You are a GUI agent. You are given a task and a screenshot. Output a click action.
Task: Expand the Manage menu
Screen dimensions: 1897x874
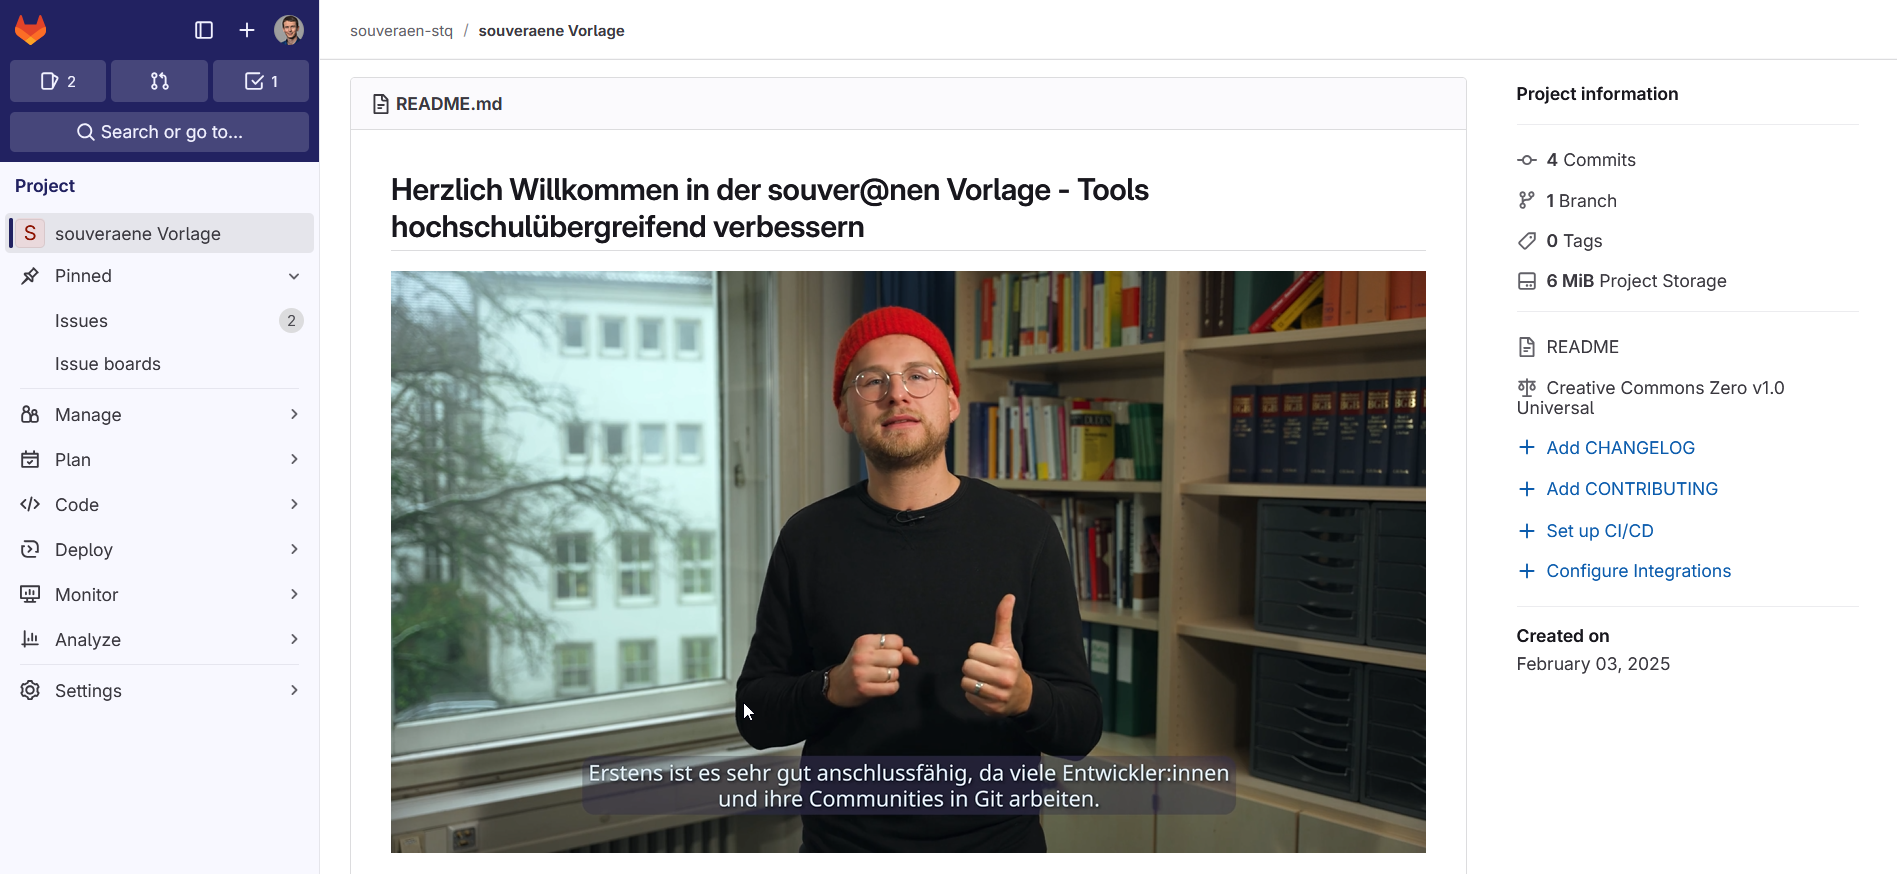[x=160, y=415]
